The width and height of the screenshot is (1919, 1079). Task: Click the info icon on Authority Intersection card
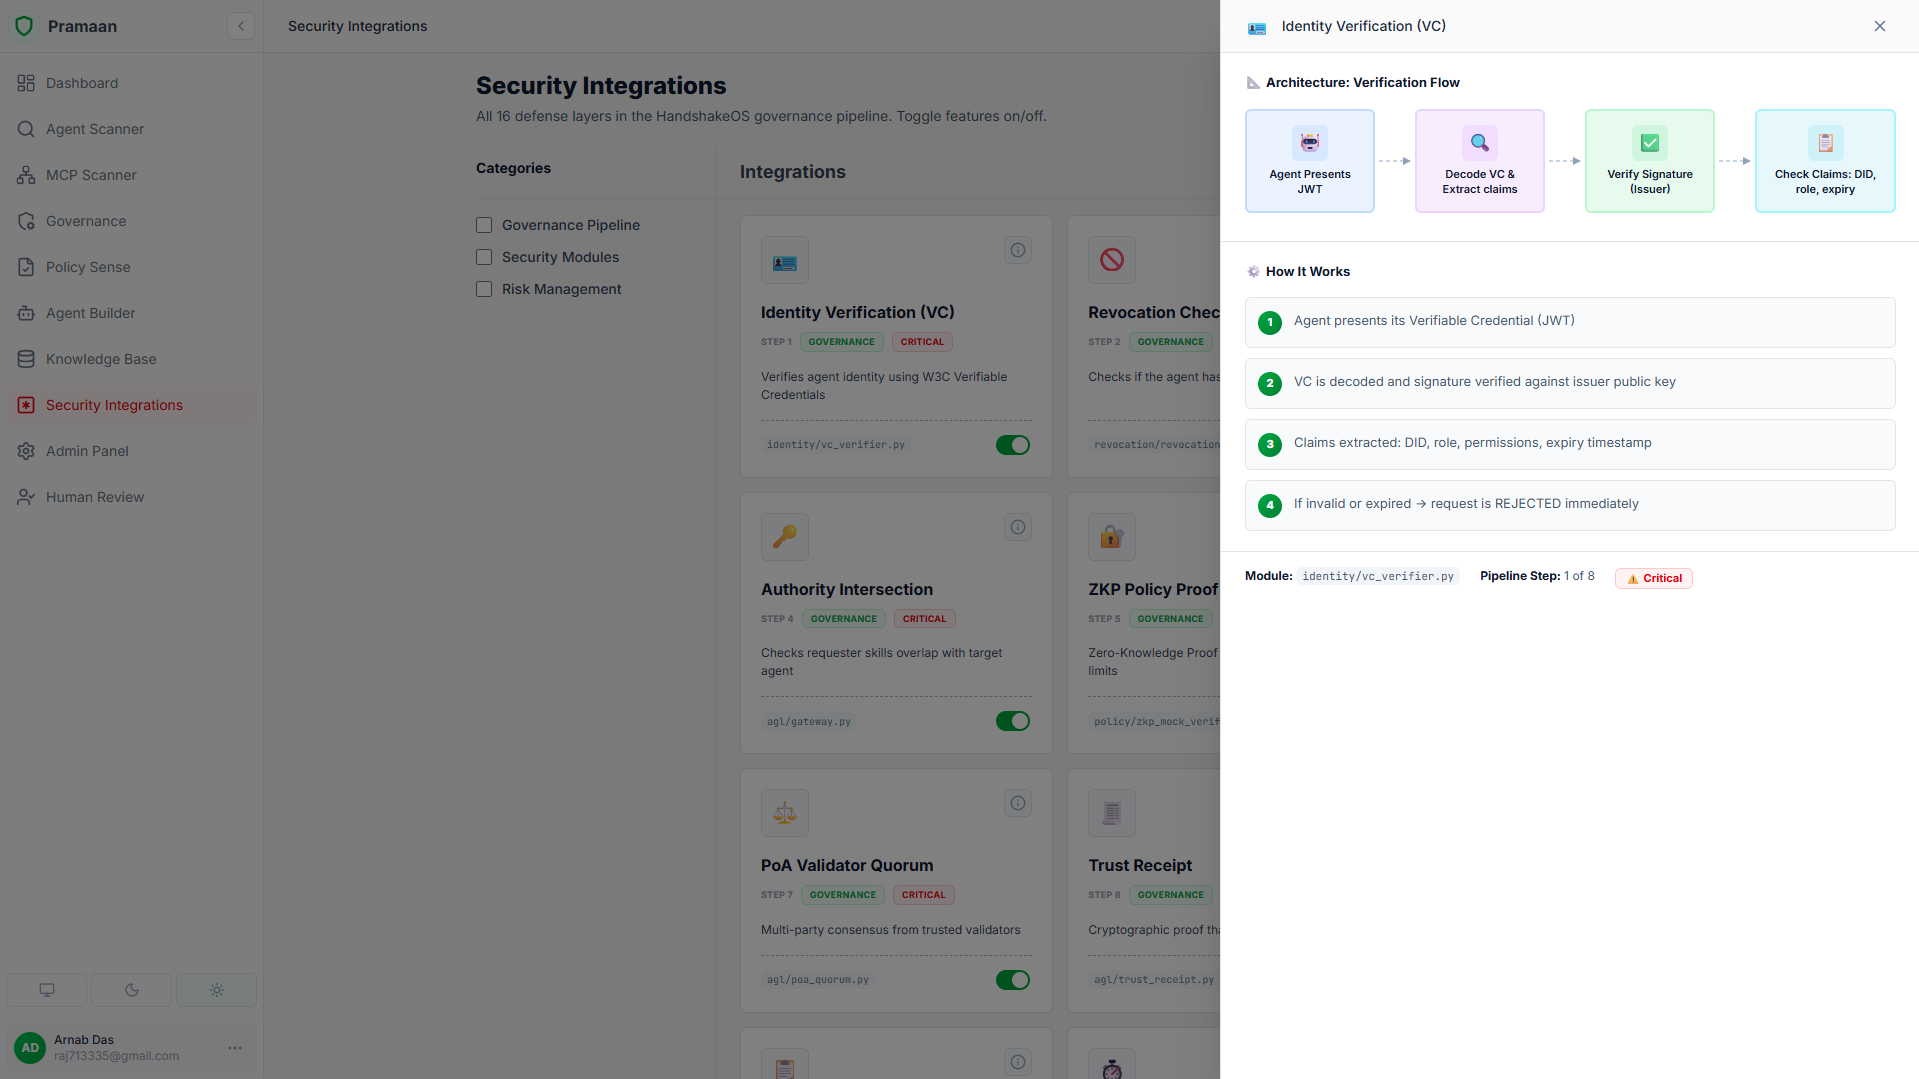(1018, 527)
